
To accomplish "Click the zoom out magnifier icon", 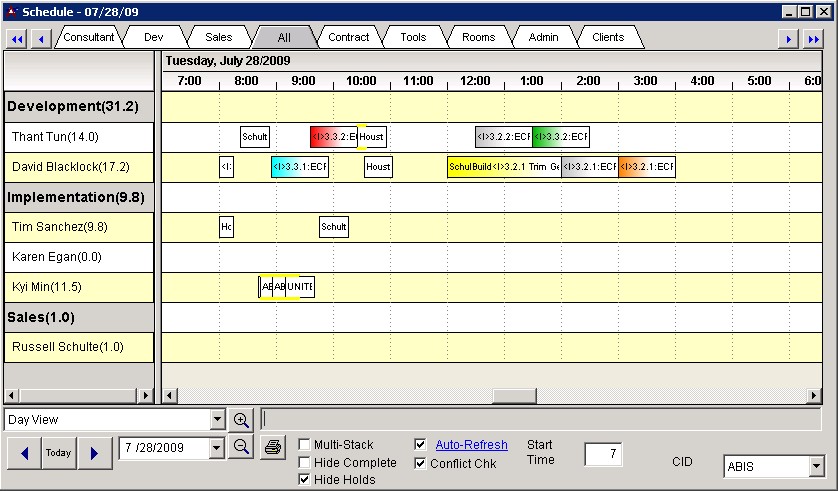I will 241,447.
